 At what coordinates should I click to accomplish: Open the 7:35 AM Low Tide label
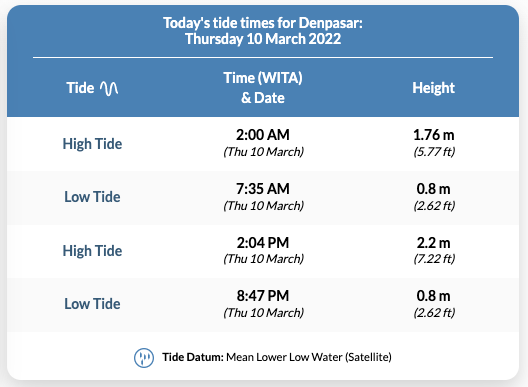coord(92,197)
